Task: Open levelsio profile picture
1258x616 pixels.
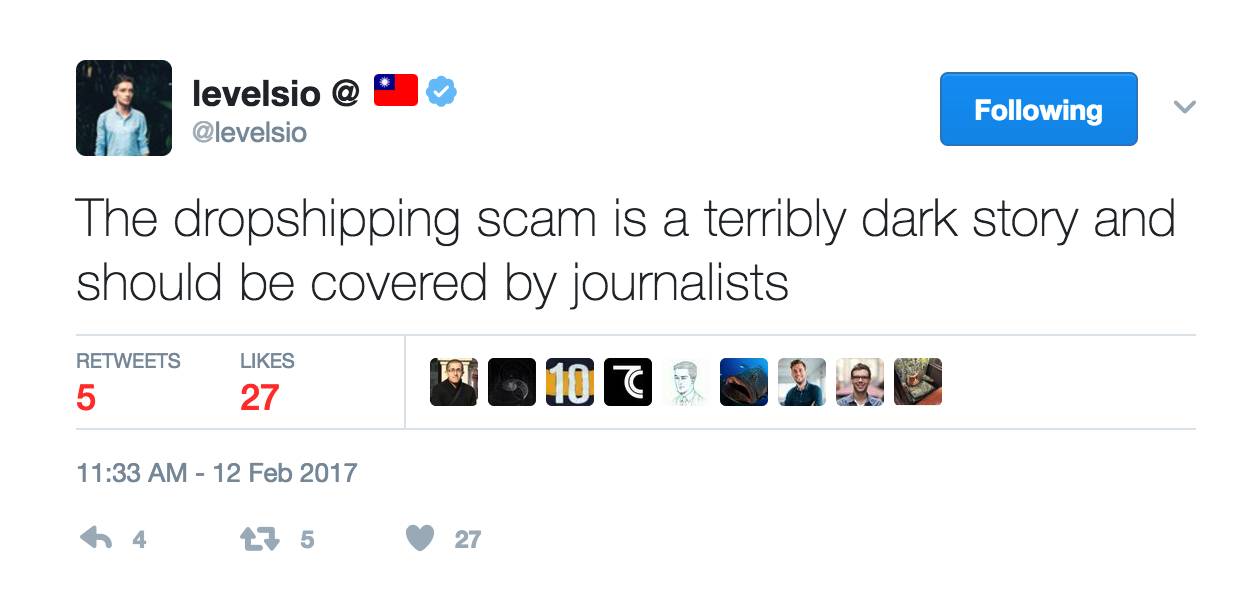Action: [x=124, y=108]
